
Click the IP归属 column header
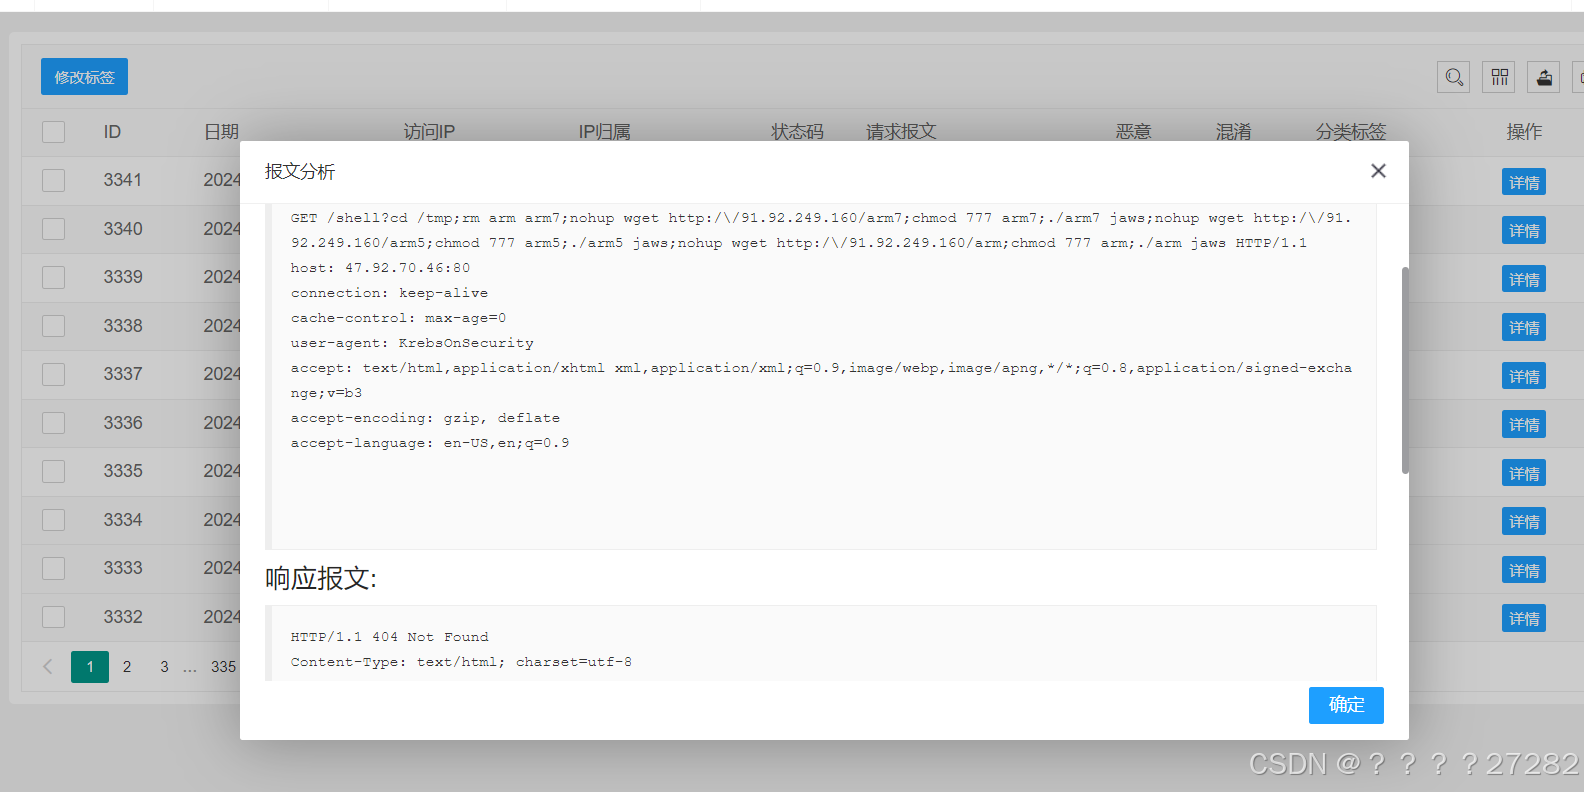(x=604, y=132)
